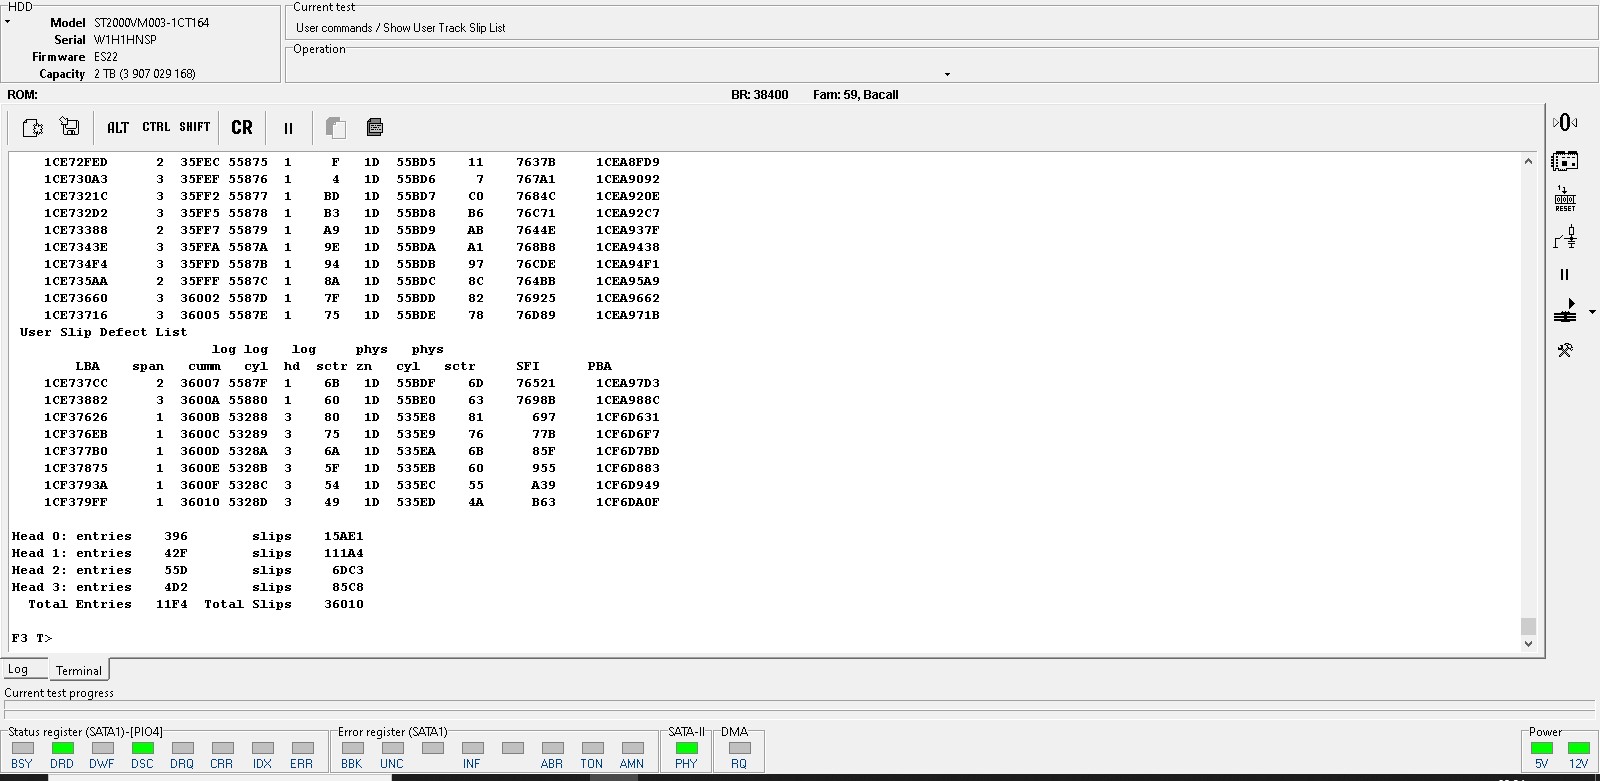Open the controller board icon in sidebar
1600x781 pixels.
click(x=1565, y=160)
